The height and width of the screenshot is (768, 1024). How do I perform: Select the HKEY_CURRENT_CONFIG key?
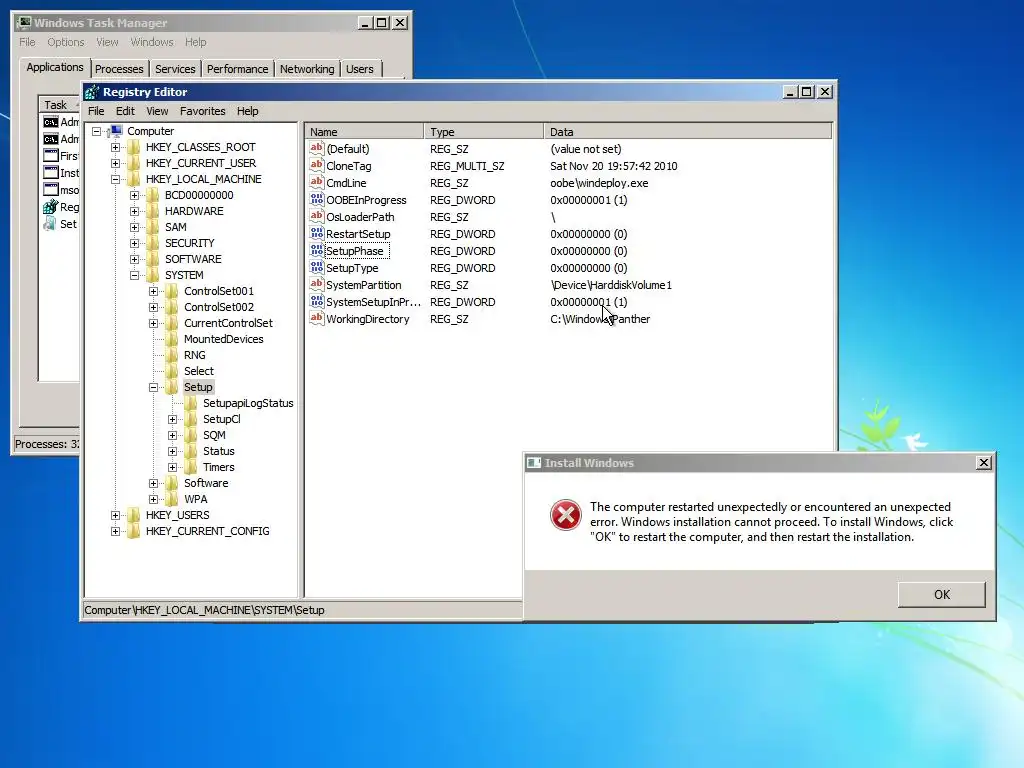207,531
